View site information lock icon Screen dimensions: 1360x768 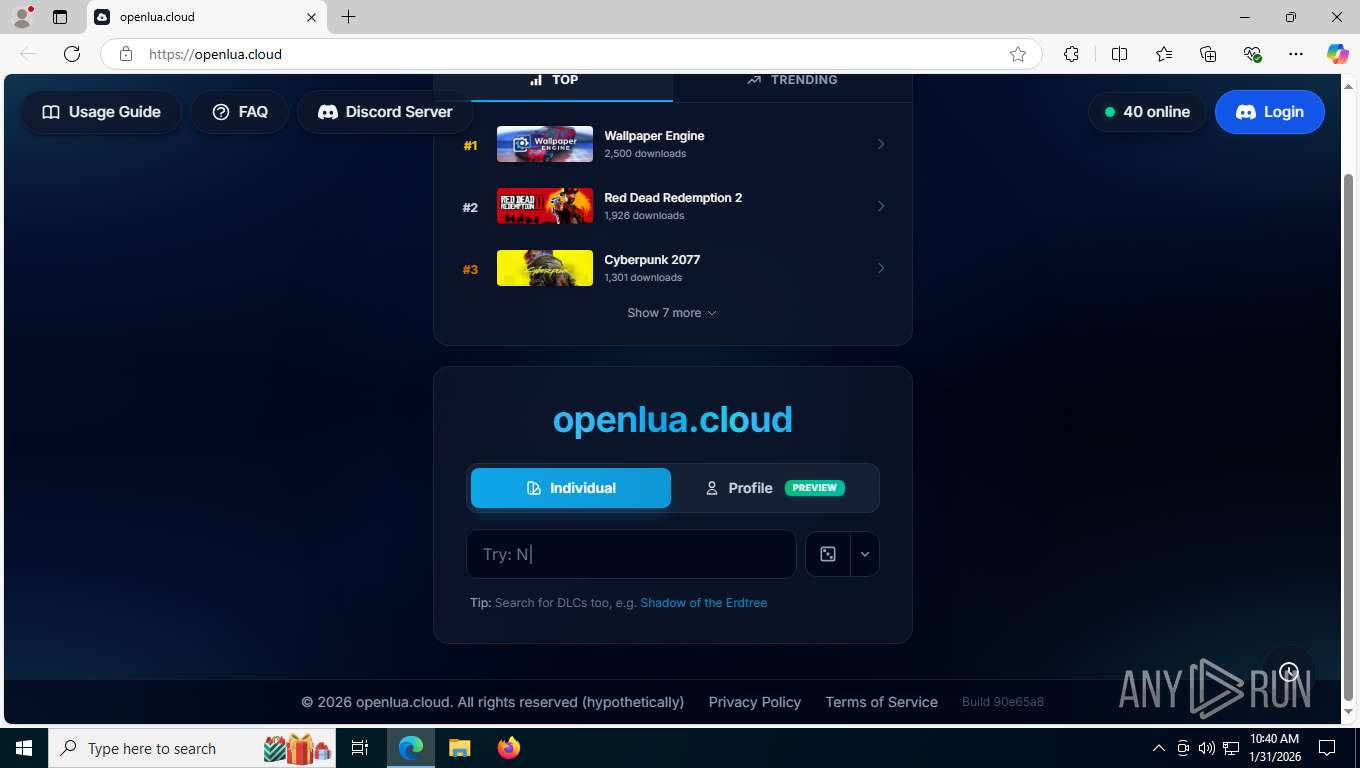(126, 54)
